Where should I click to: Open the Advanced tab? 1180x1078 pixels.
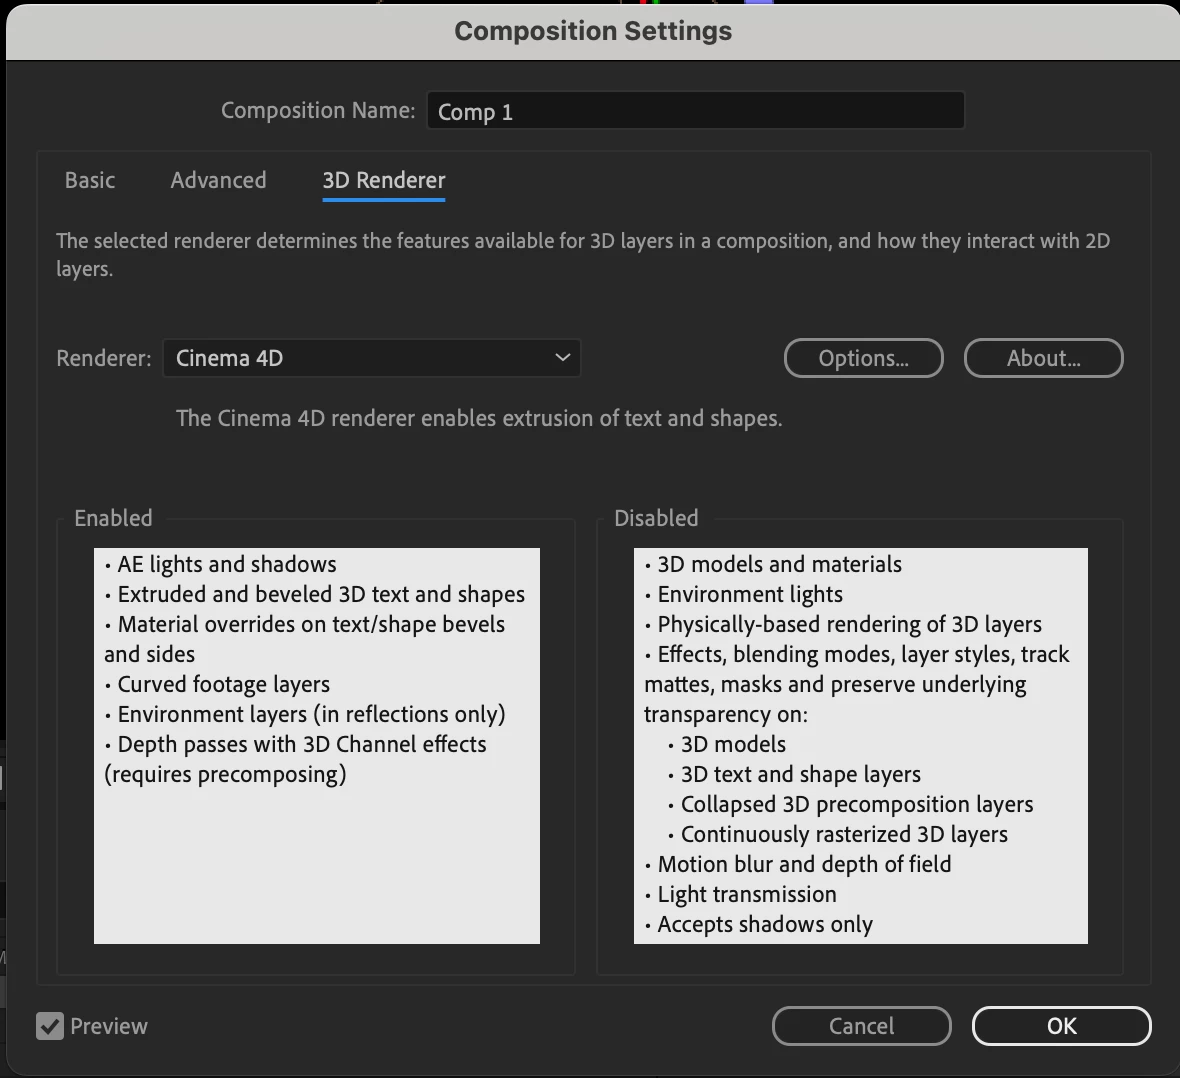coord(218,181)
